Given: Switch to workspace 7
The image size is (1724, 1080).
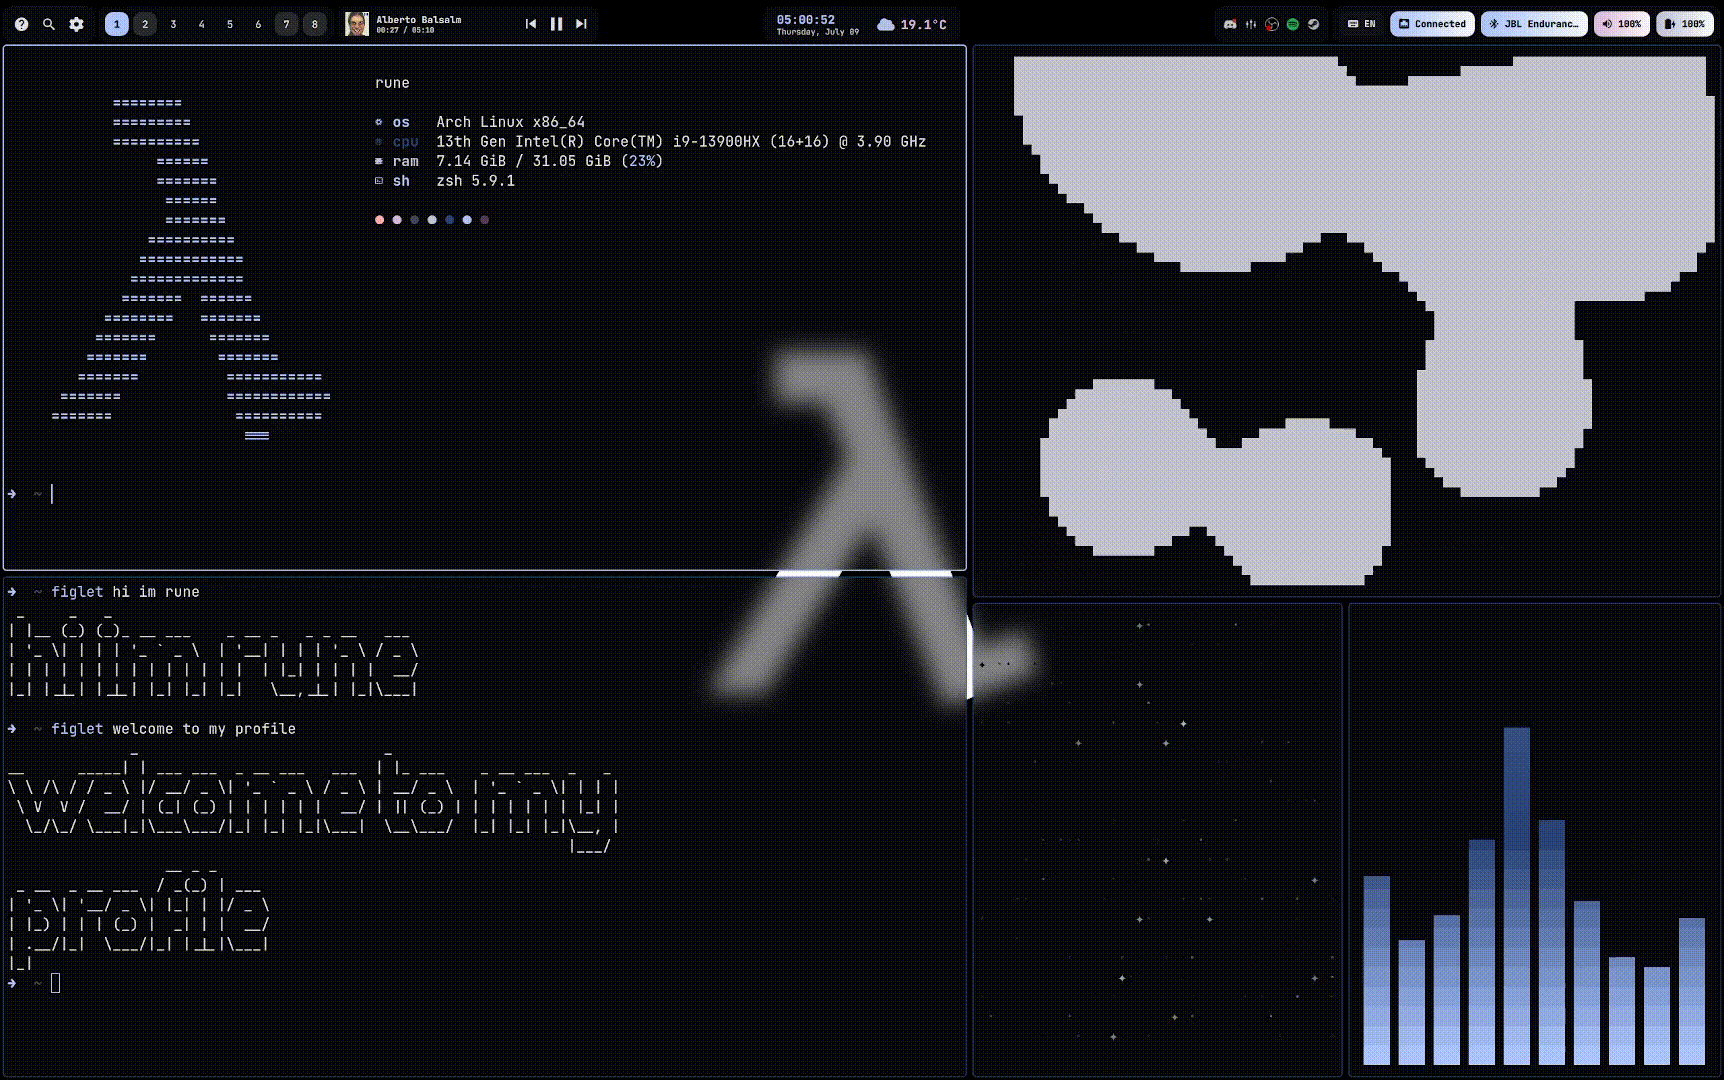Looking at the screenshot, I should [x=286, y=24].
